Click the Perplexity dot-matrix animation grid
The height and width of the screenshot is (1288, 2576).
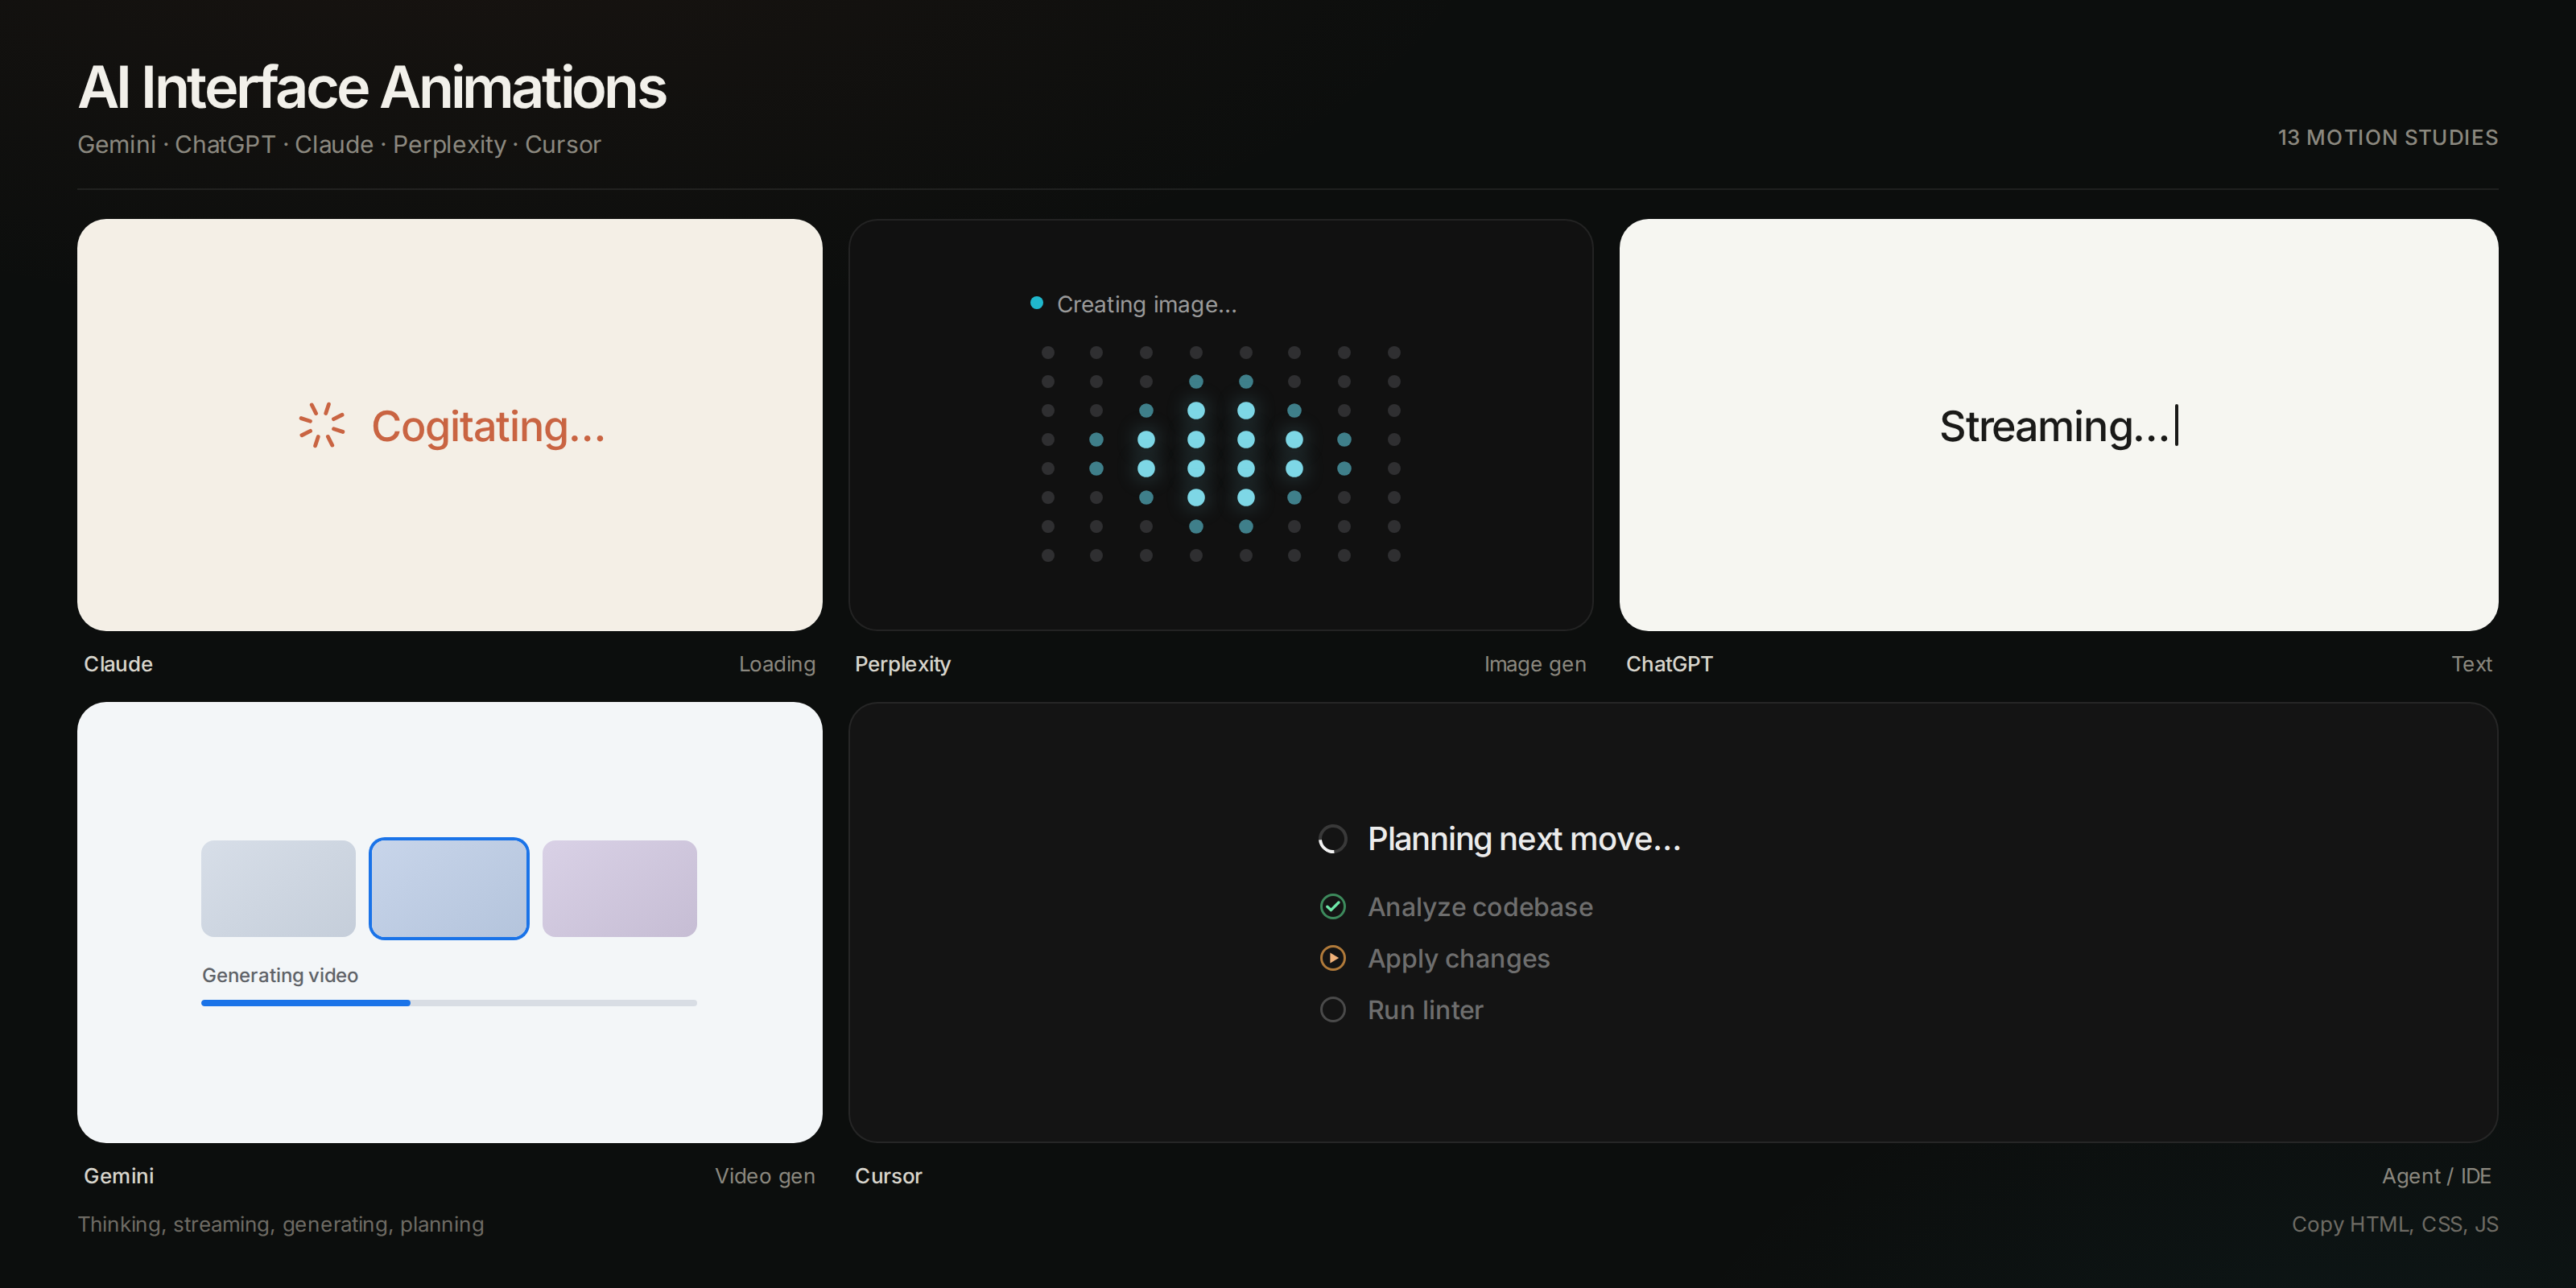coord(1221,454)
